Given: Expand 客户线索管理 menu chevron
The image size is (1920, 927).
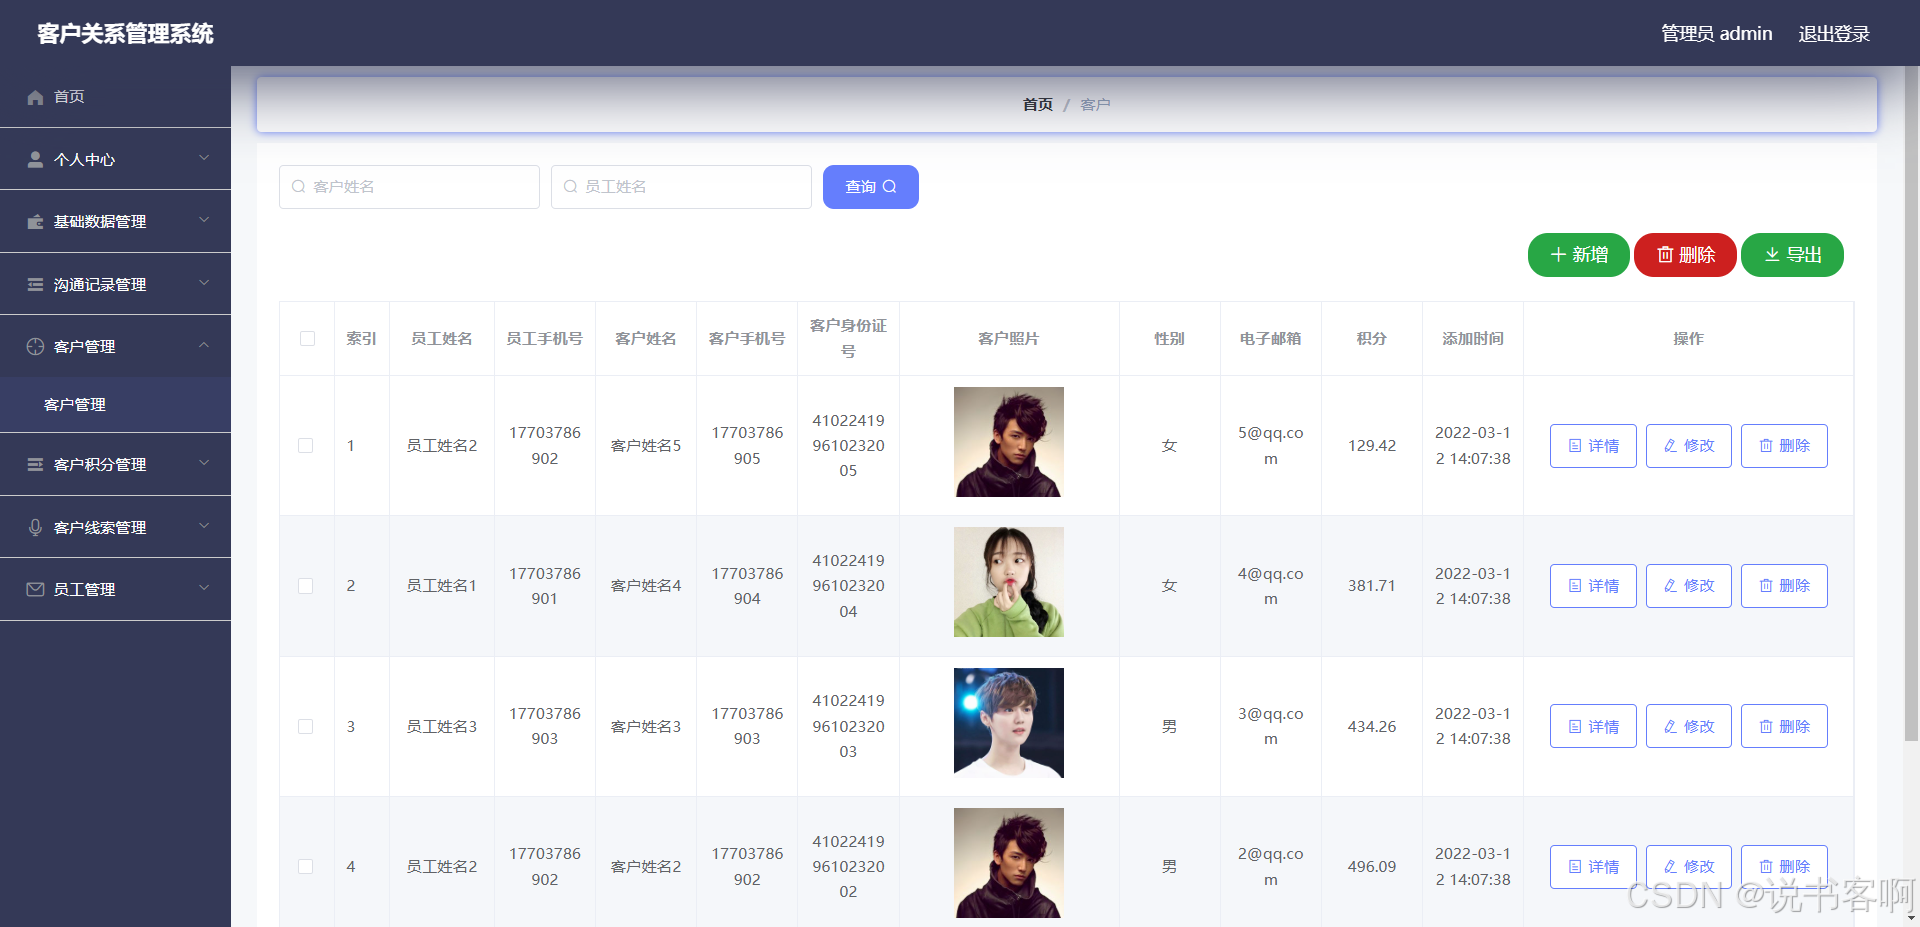Looking at the screenshot, I should point(204,526).
